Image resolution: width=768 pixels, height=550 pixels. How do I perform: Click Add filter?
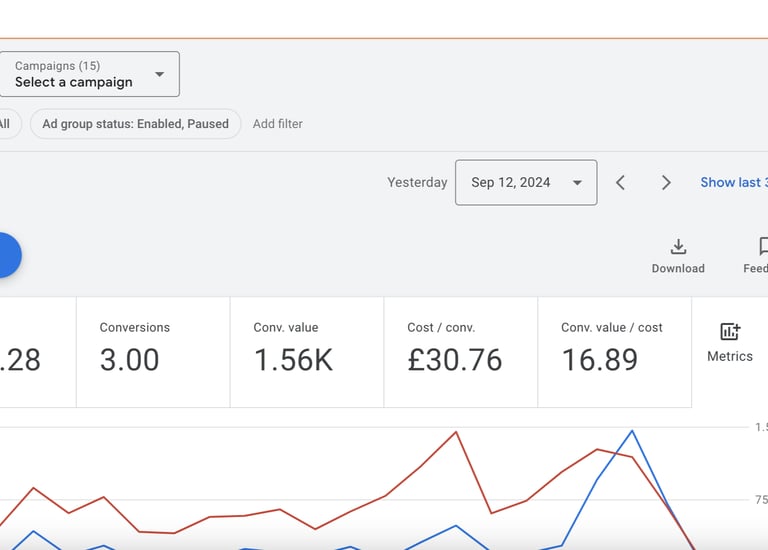tap(278, 124)
